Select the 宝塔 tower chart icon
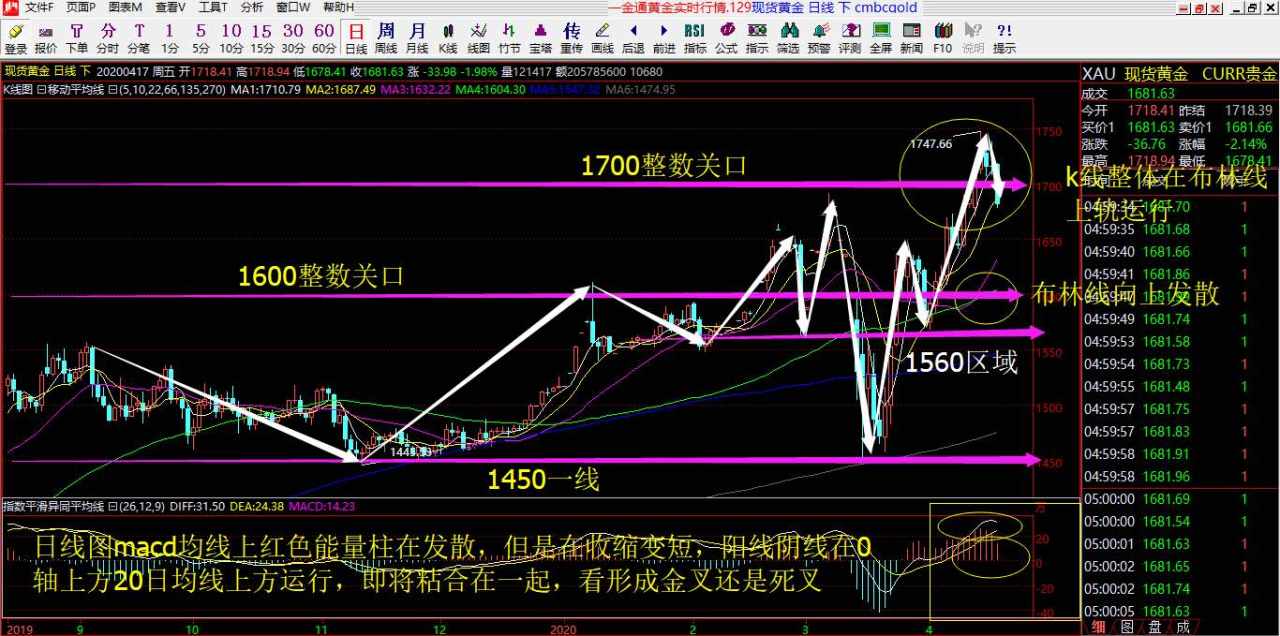Screen dimensions: 1280x636 tap(541, 38)
